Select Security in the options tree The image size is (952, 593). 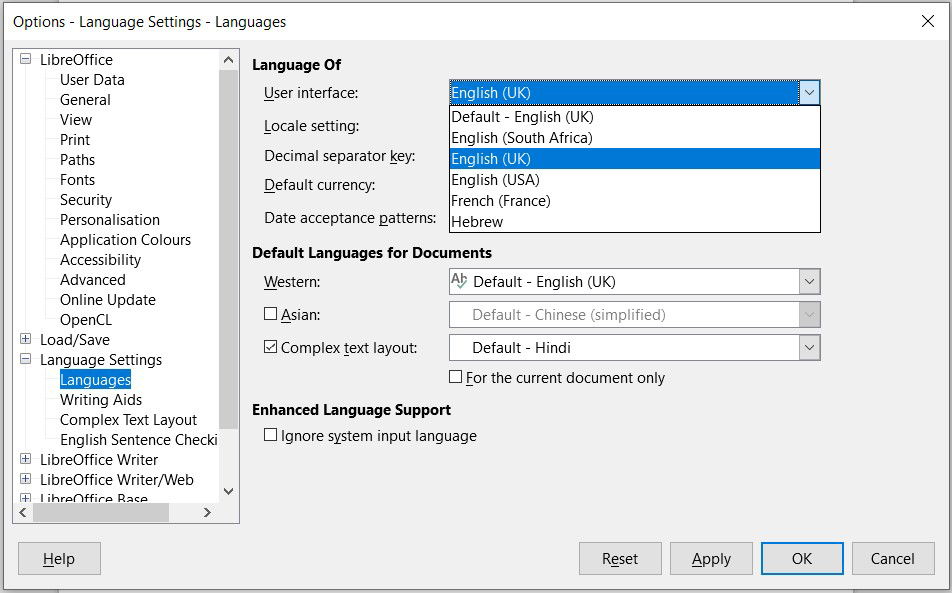86,200
